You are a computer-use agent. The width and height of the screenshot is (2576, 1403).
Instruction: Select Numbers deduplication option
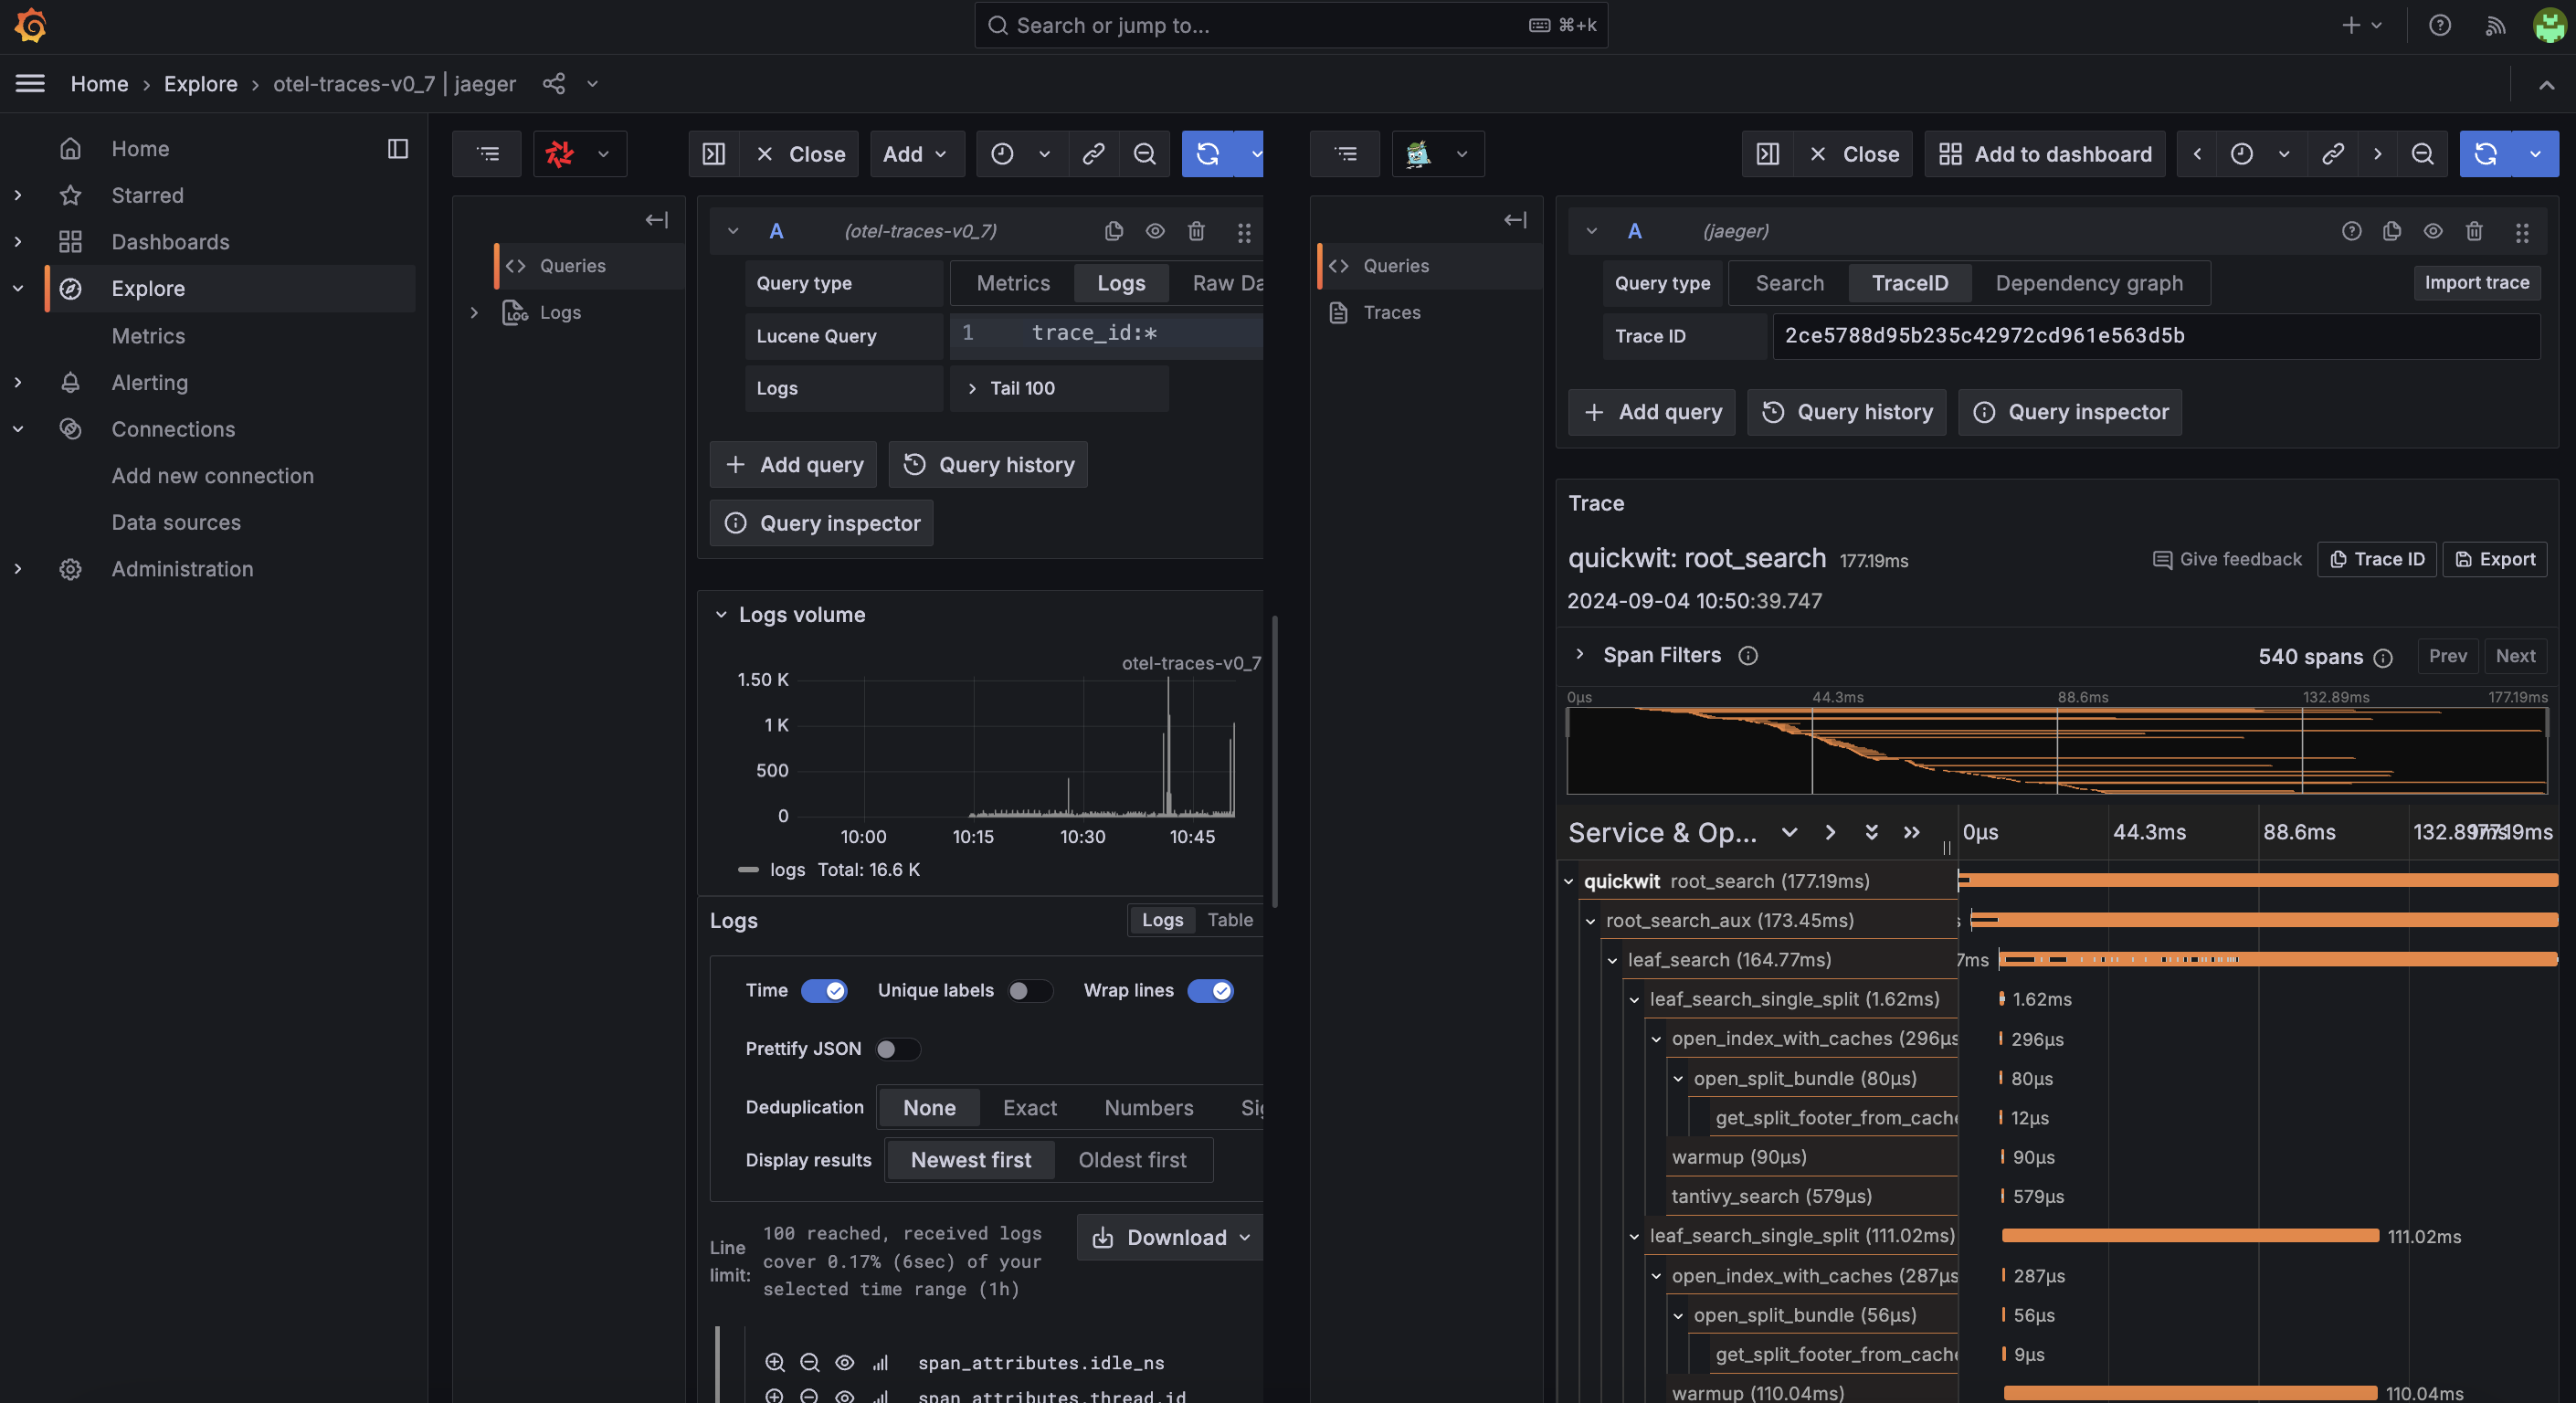click(1149, 1108)
